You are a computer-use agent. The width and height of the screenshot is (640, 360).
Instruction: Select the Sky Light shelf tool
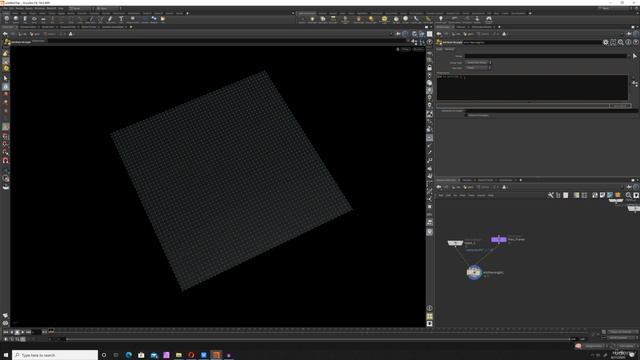tap(396, 19)
